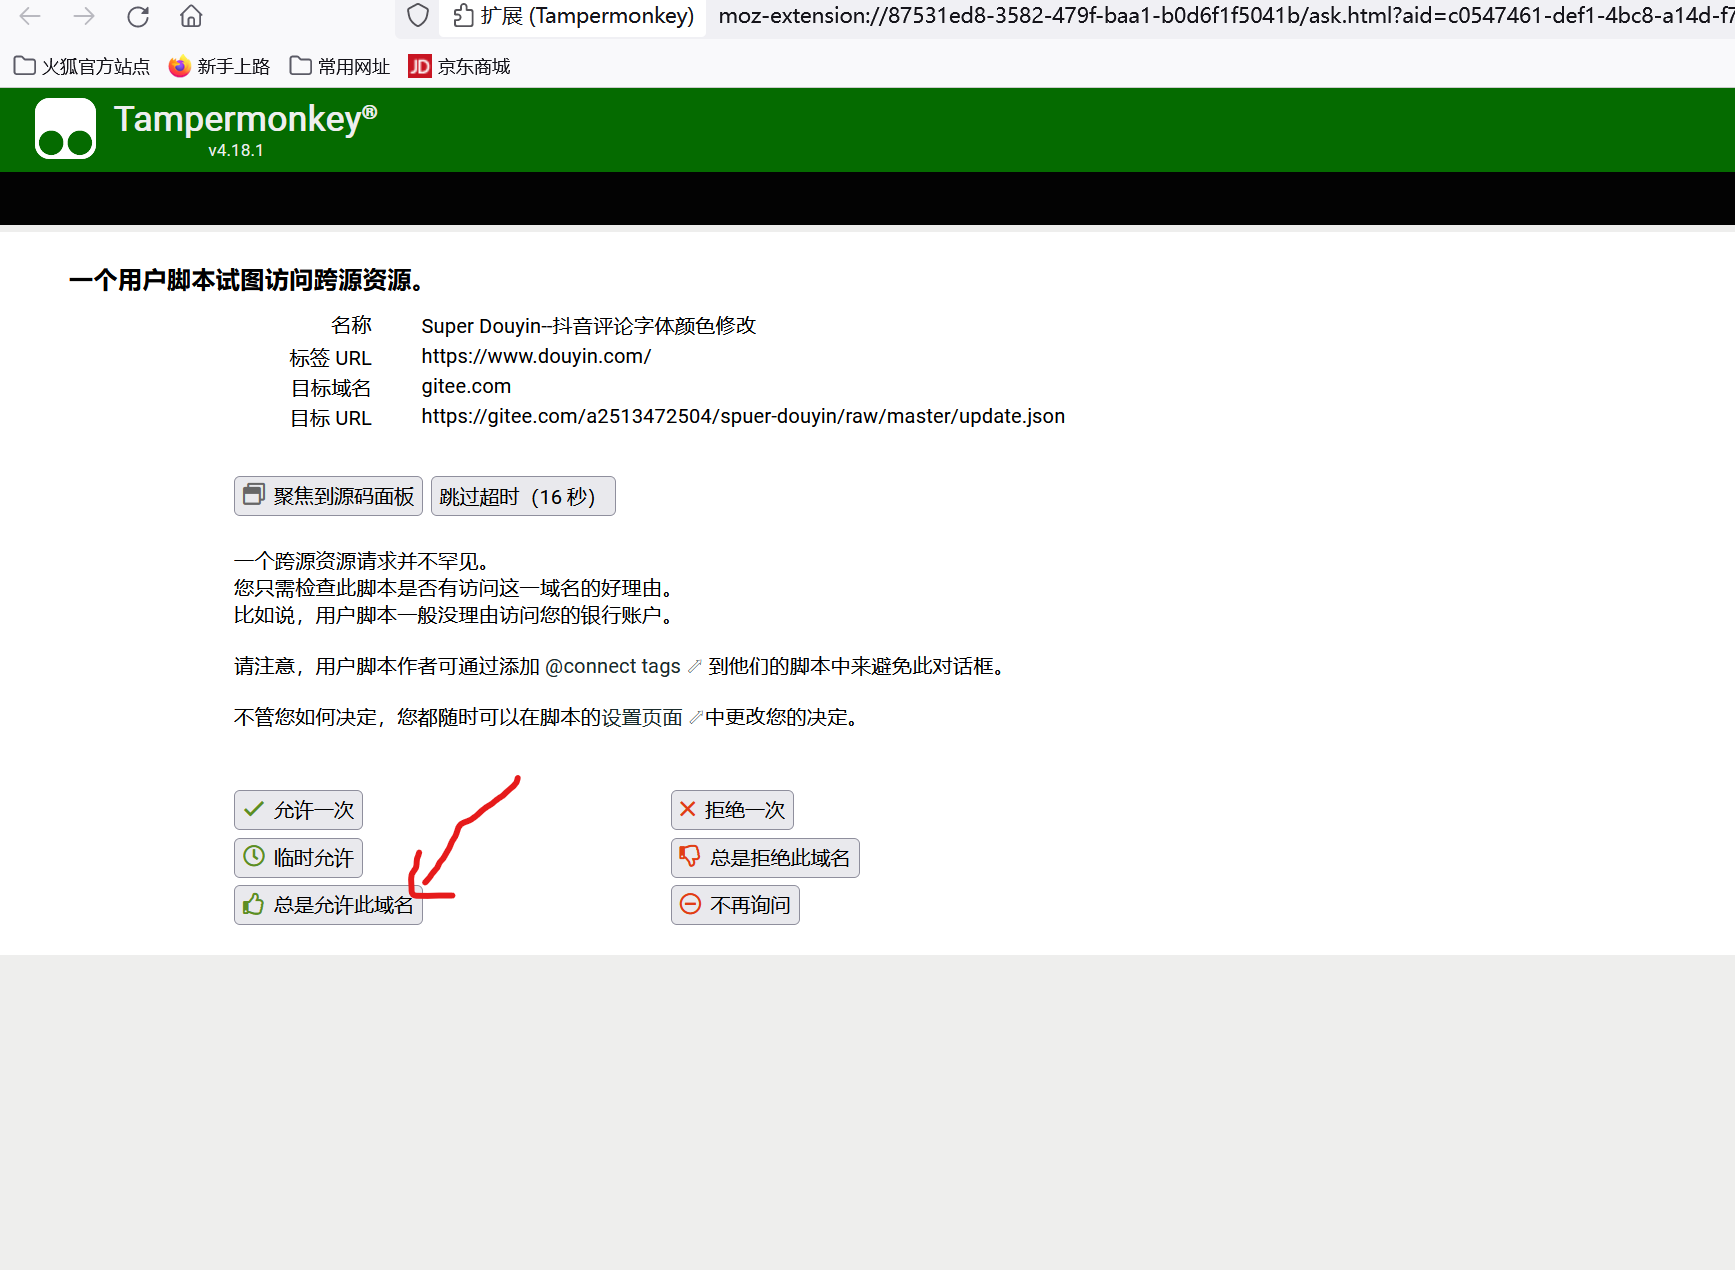This screenshot has width=1735, height=1270.
Task: Choose 临时允许 temporary allow
Action: (298, 858)
